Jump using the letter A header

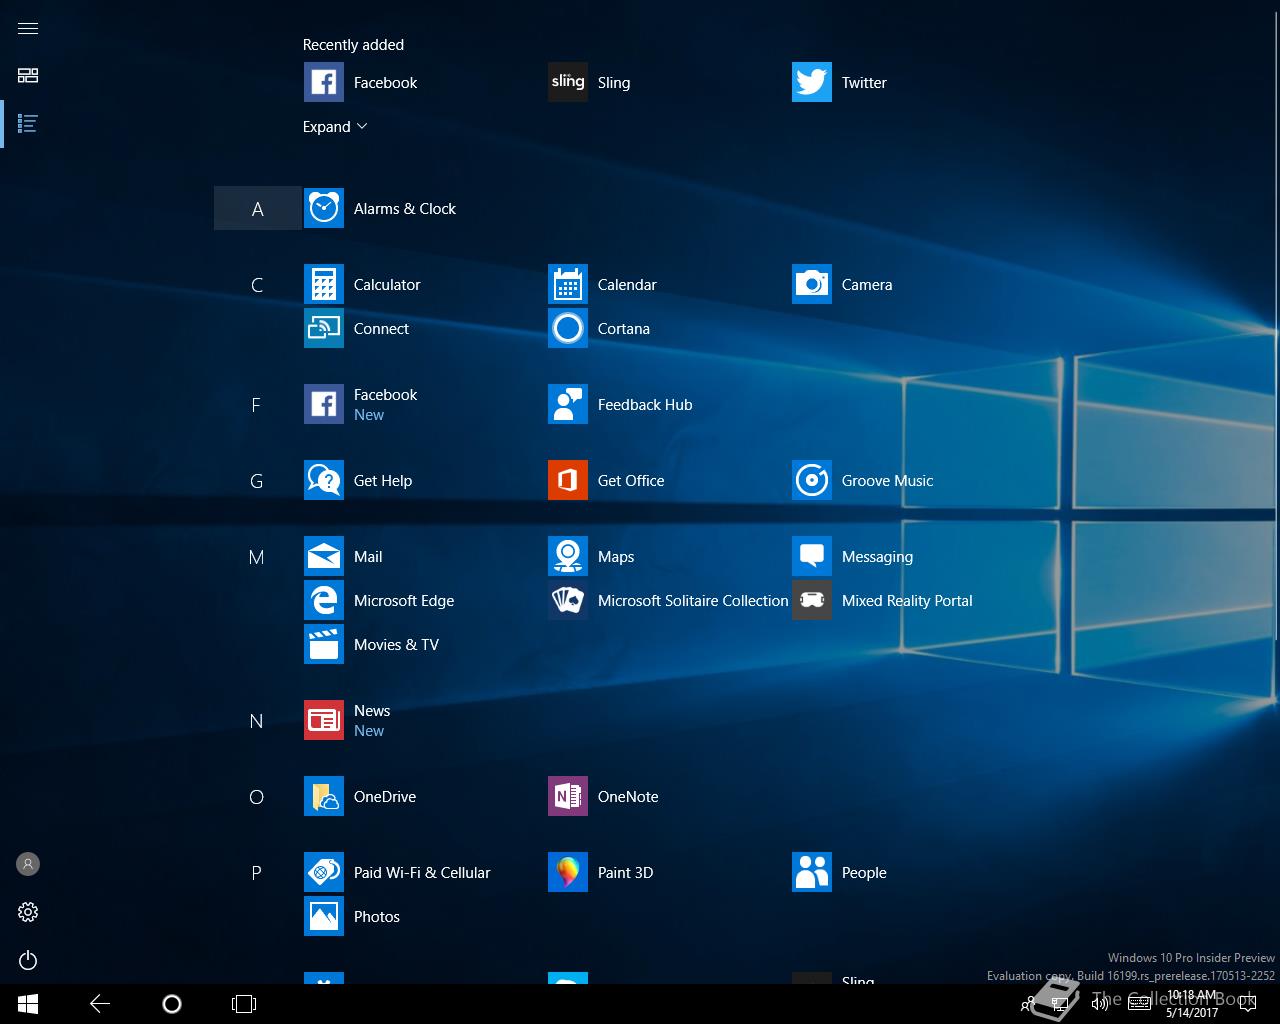[257, 208]
